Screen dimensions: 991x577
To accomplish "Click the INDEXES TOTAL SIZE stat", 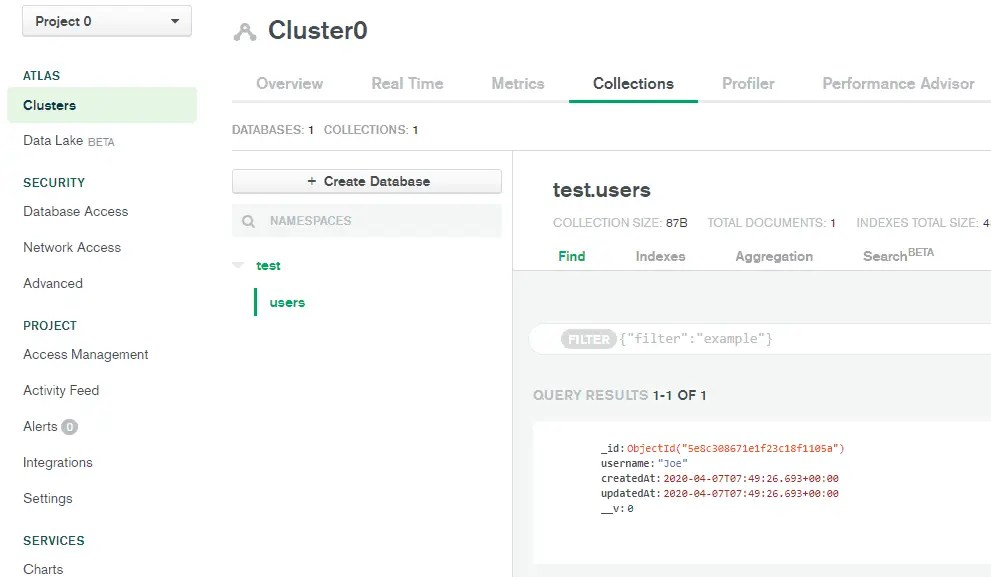I will point(923,222).
